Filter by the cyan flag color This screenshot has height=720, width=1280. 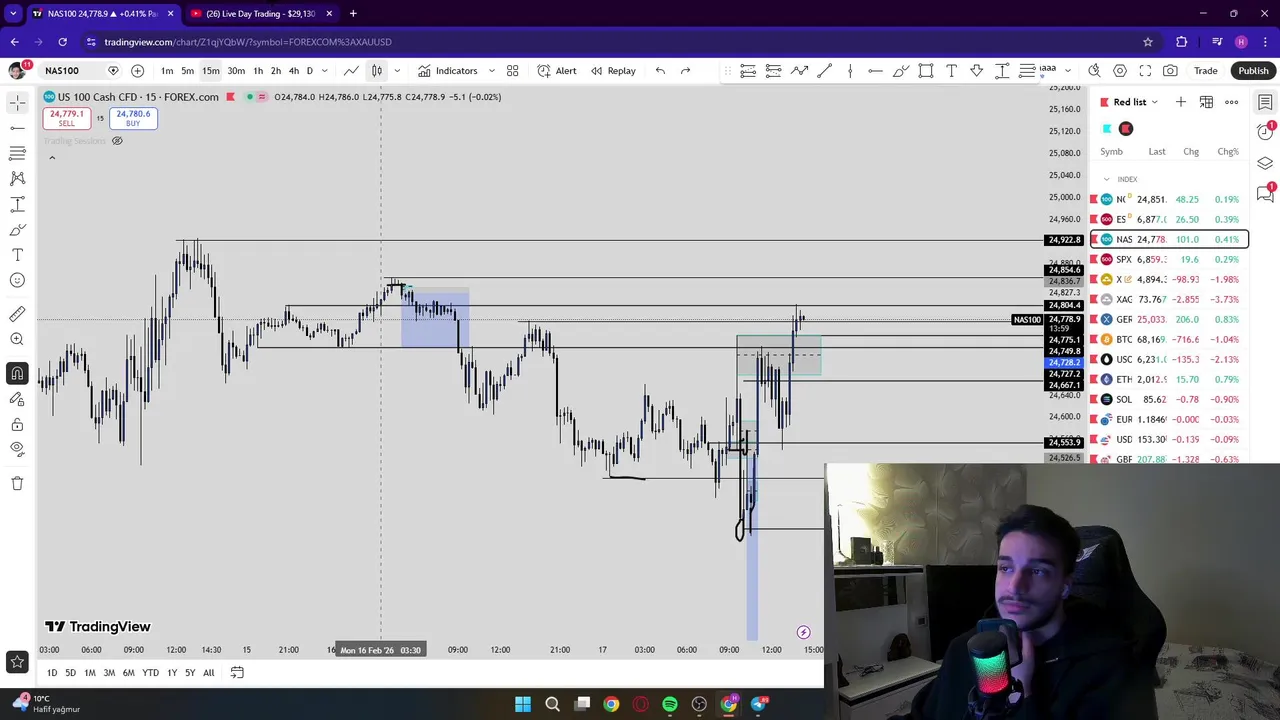[x=1106, y=128]
